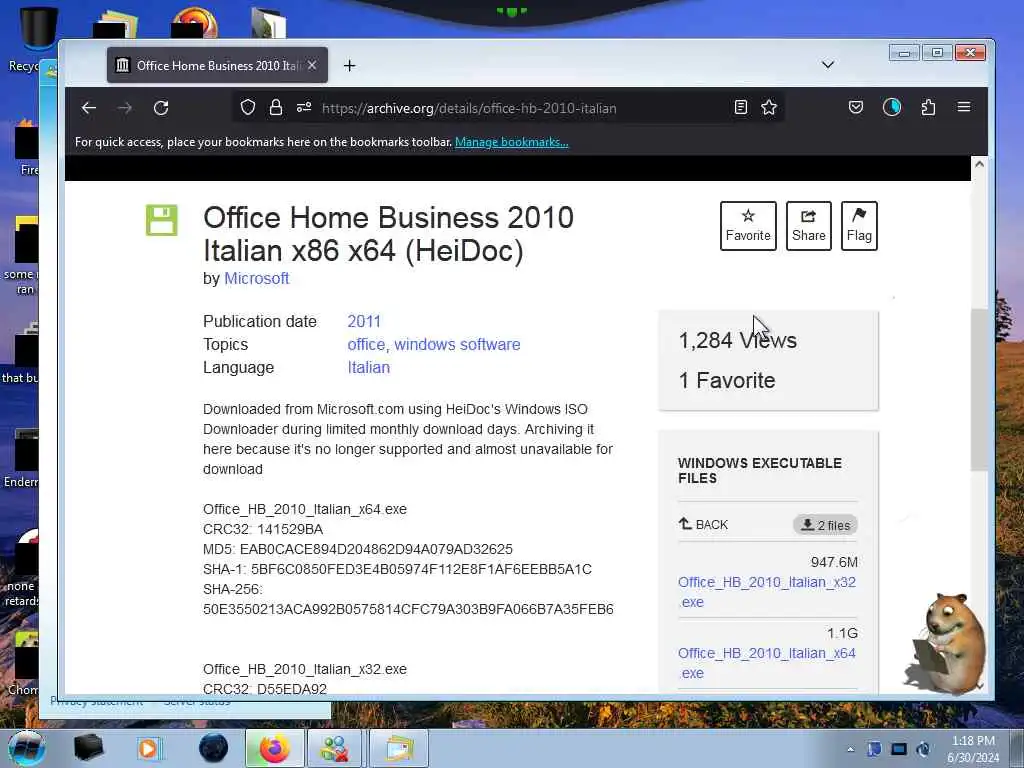1024x768 pixels.
Task: Open the dark globe browser icon on taskbar
Action: (x=214, y=748)
